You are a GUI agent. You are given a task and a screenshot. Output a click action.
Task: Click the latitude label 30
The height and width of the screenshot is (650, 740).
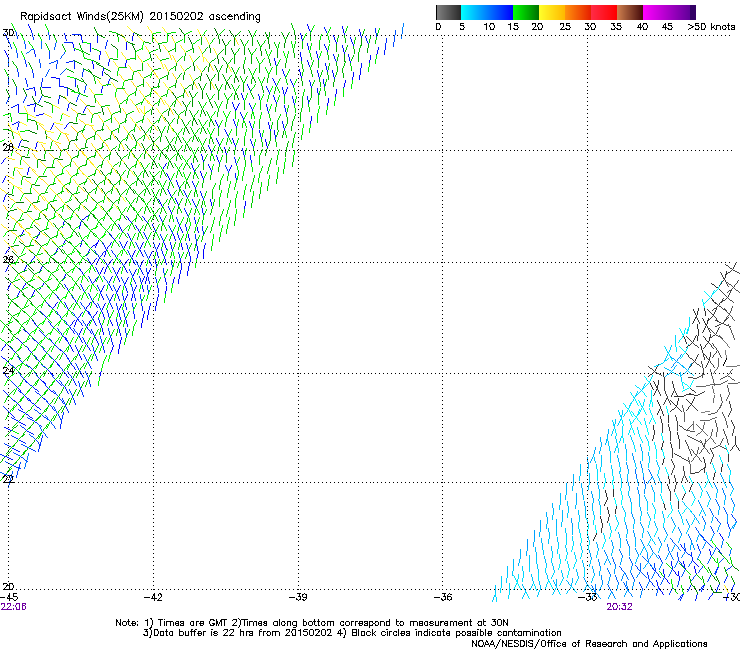coord(8,33)
